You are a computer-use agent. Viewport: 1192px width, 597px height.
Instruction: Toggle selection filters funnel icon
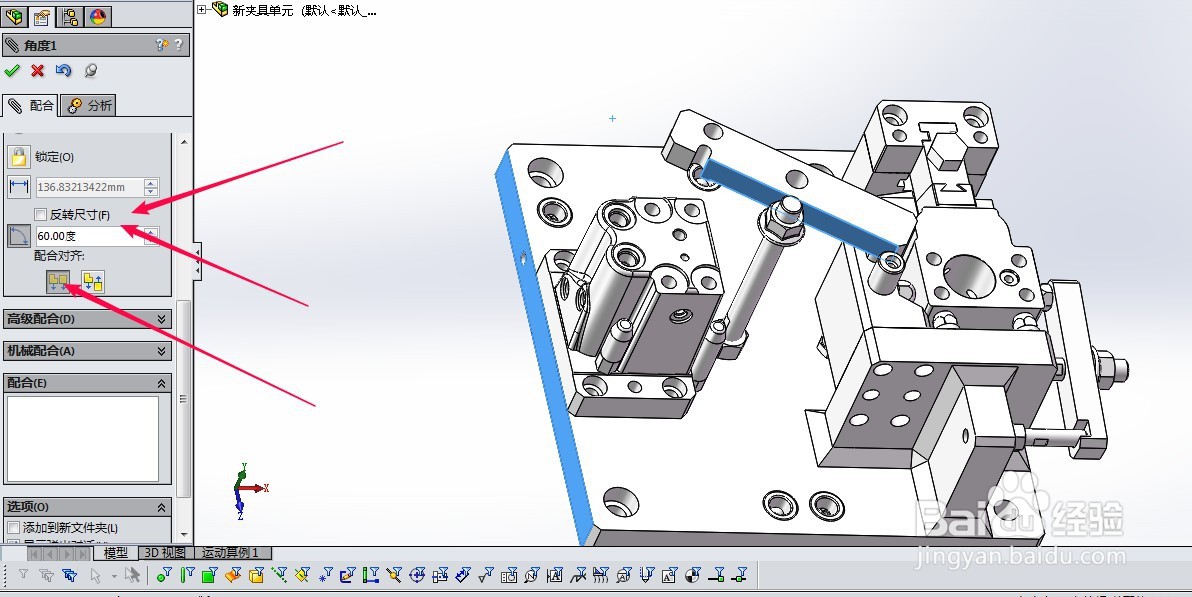pos(24,575)
